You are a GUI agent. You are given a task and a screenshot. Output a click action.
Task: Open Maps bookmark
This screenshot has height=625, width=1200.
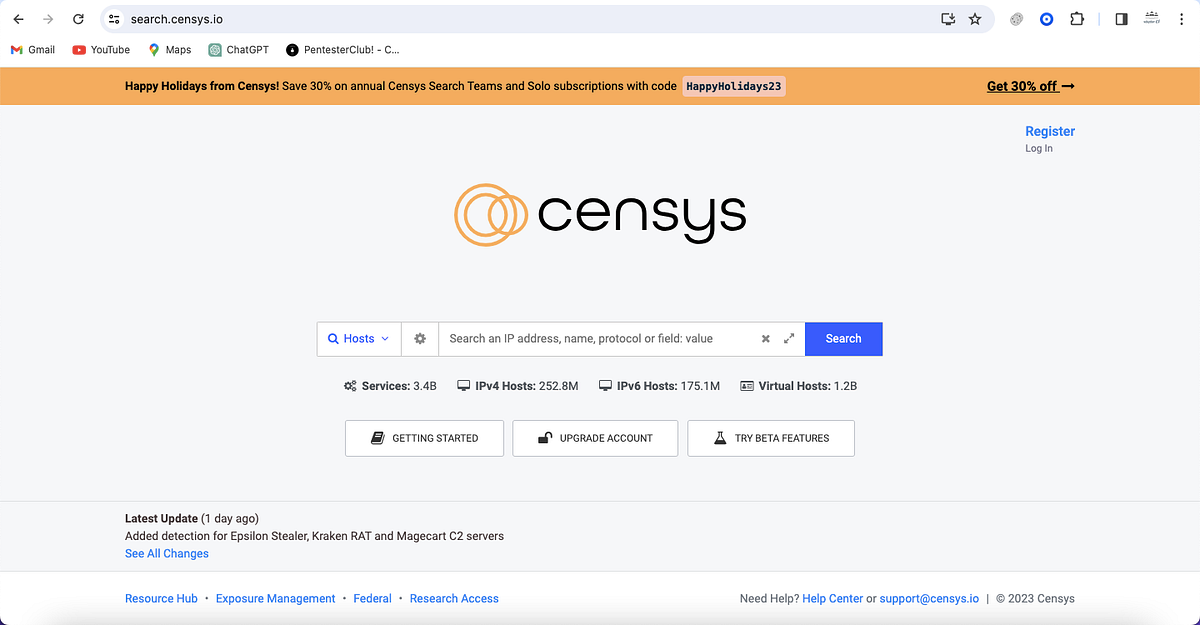(169, 50)
